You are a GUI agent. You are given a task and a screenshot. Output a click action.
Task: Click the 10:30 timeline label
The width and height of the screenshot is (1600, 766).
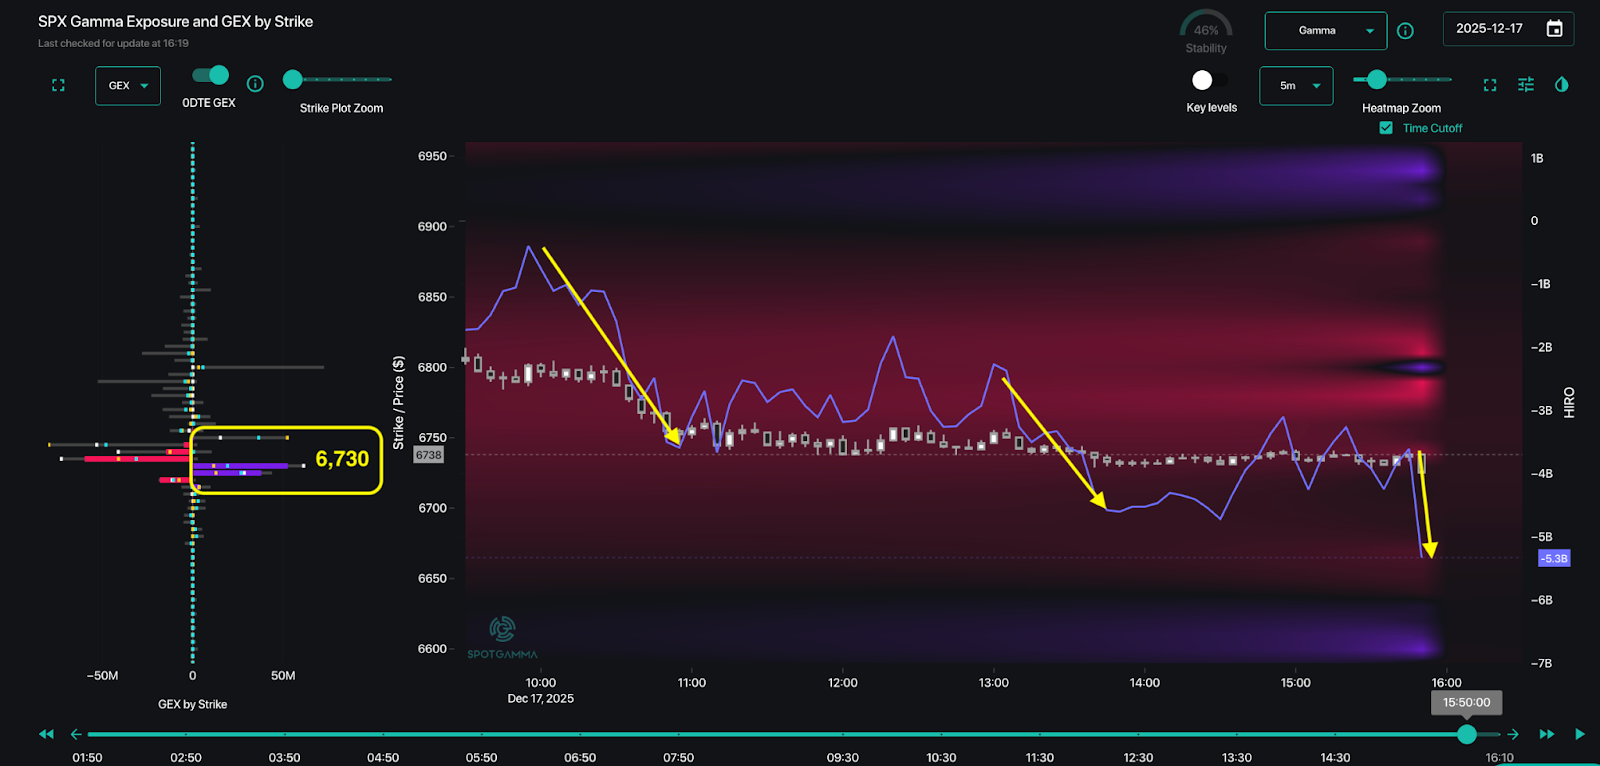tap(941, 758)
